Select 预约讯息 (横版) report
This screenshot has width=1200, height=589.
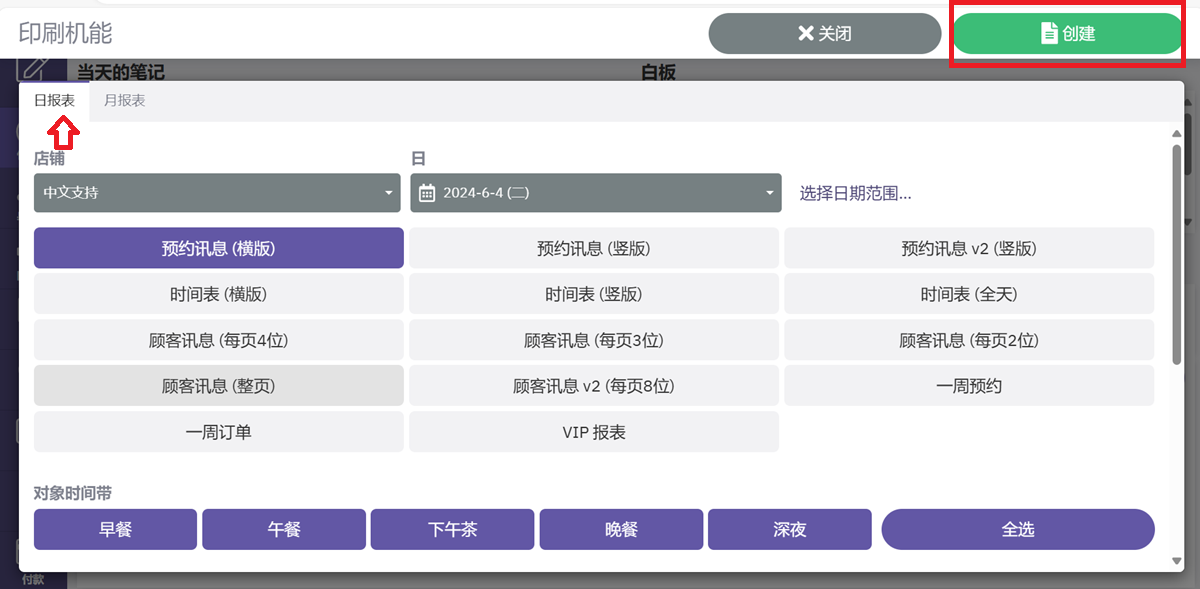click(x=219, y=248)
